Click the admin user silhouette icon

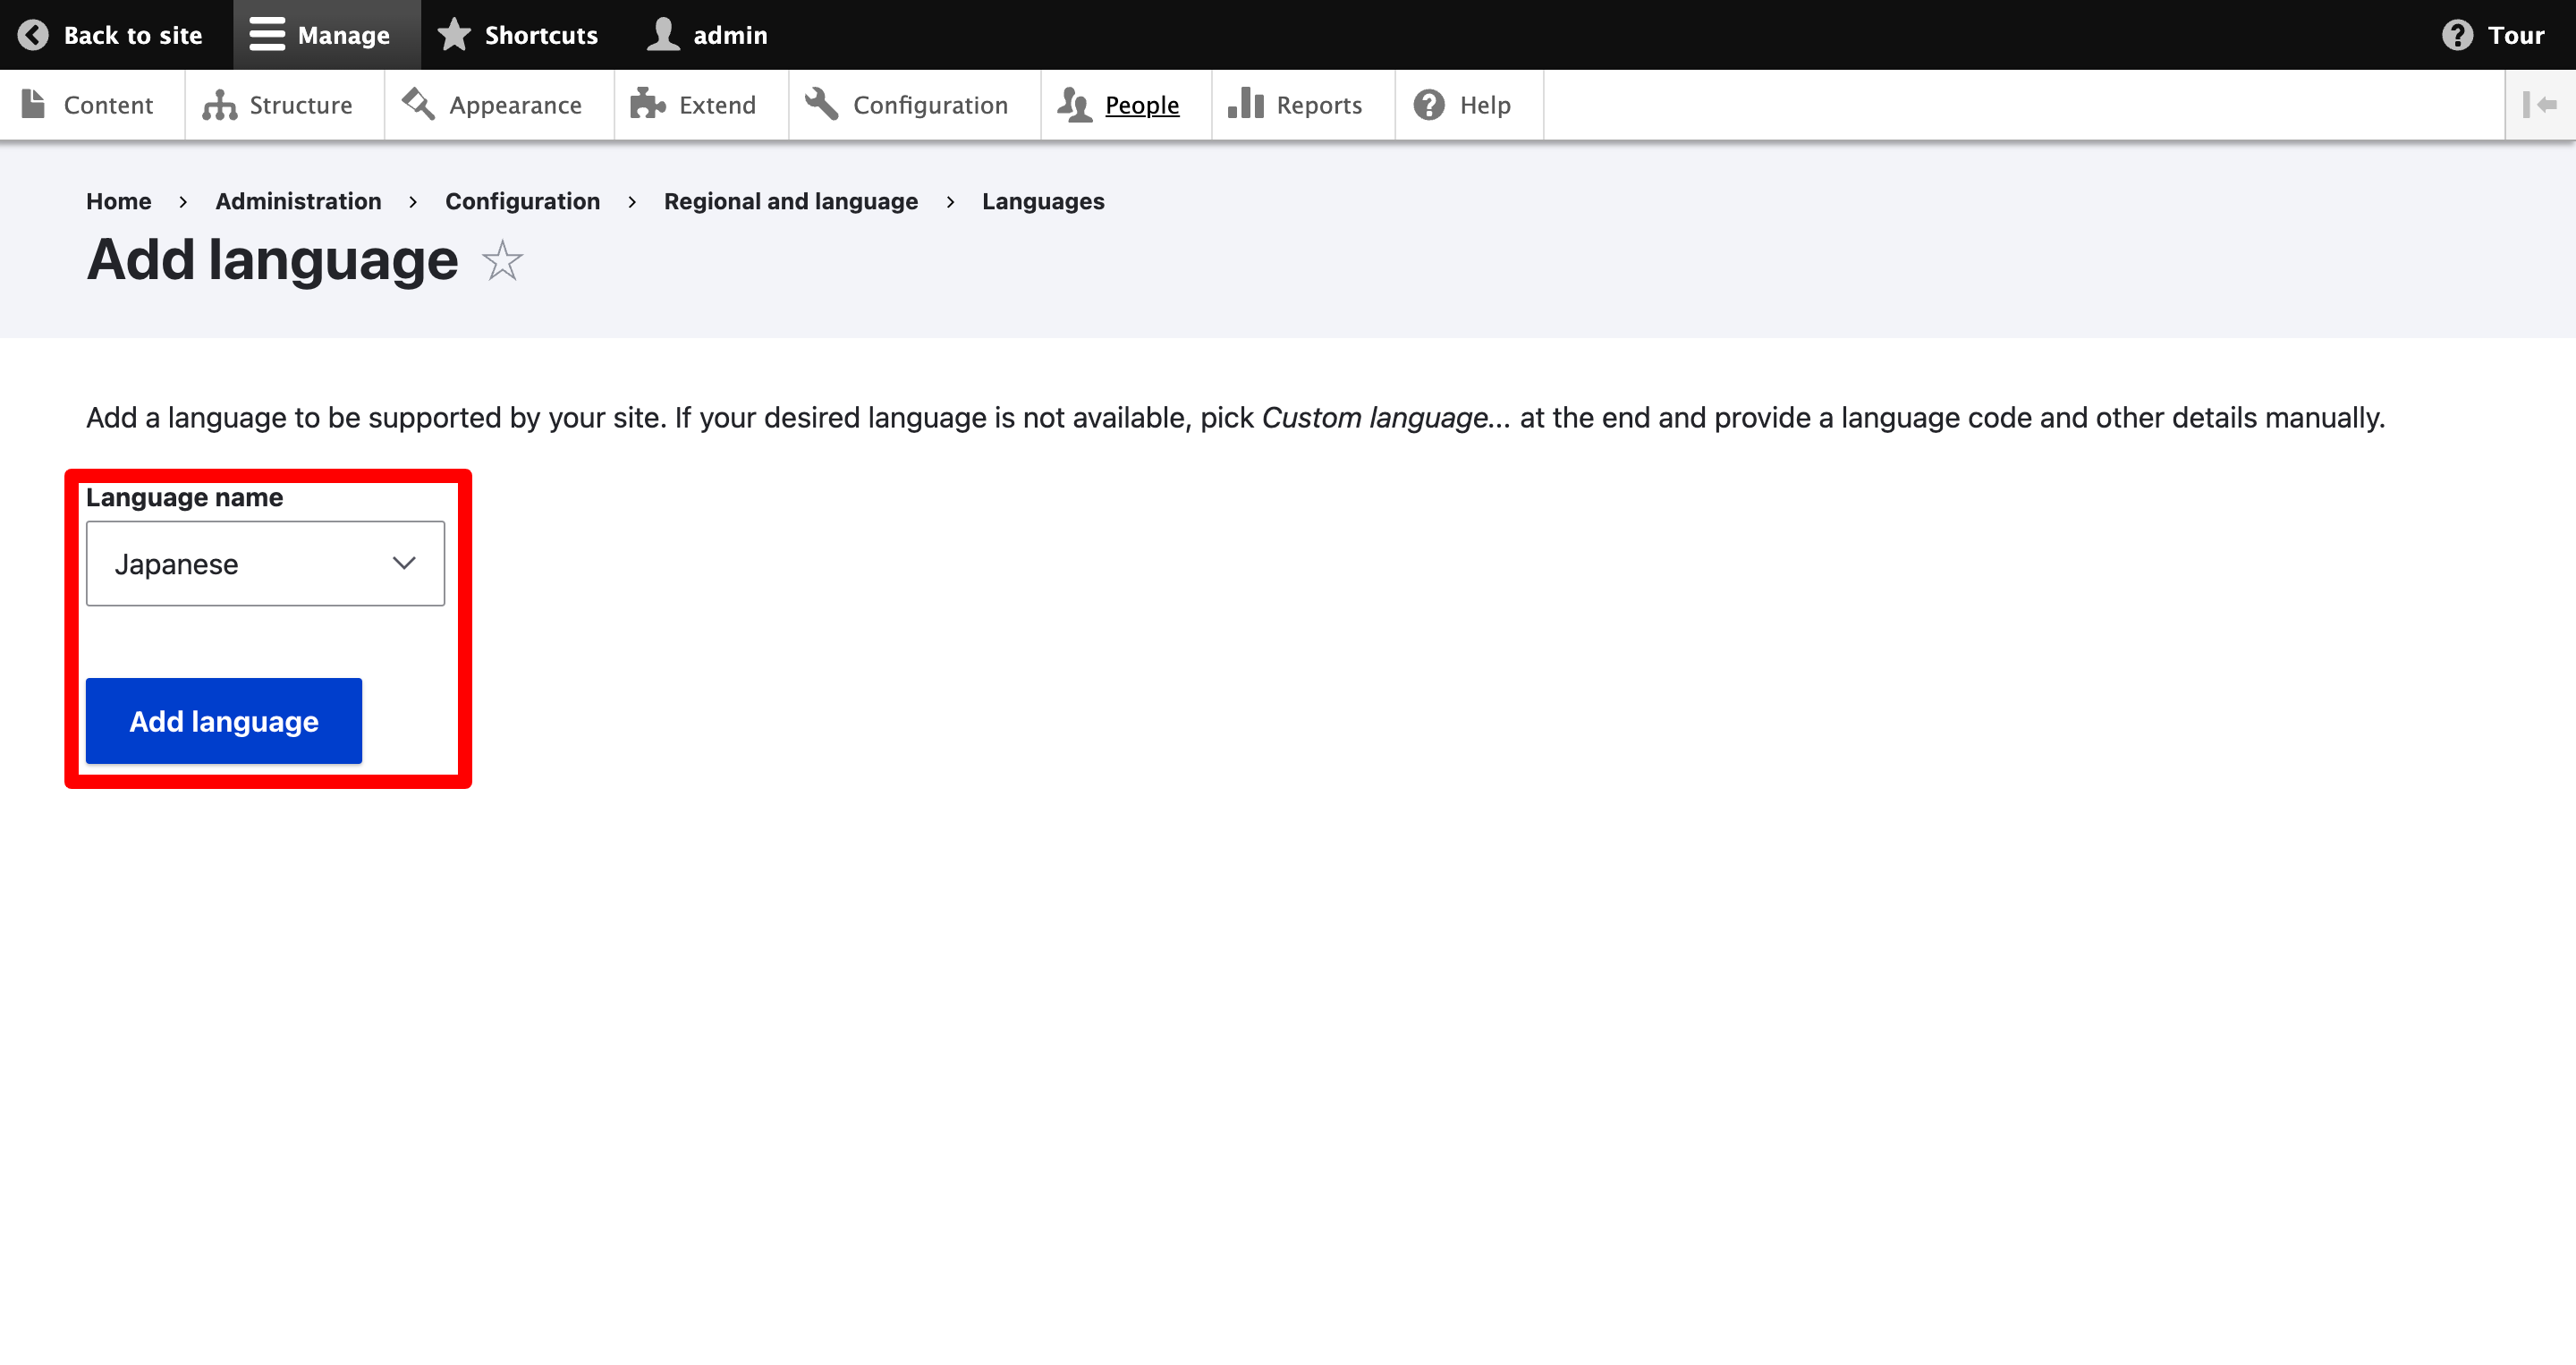[664, 35]
